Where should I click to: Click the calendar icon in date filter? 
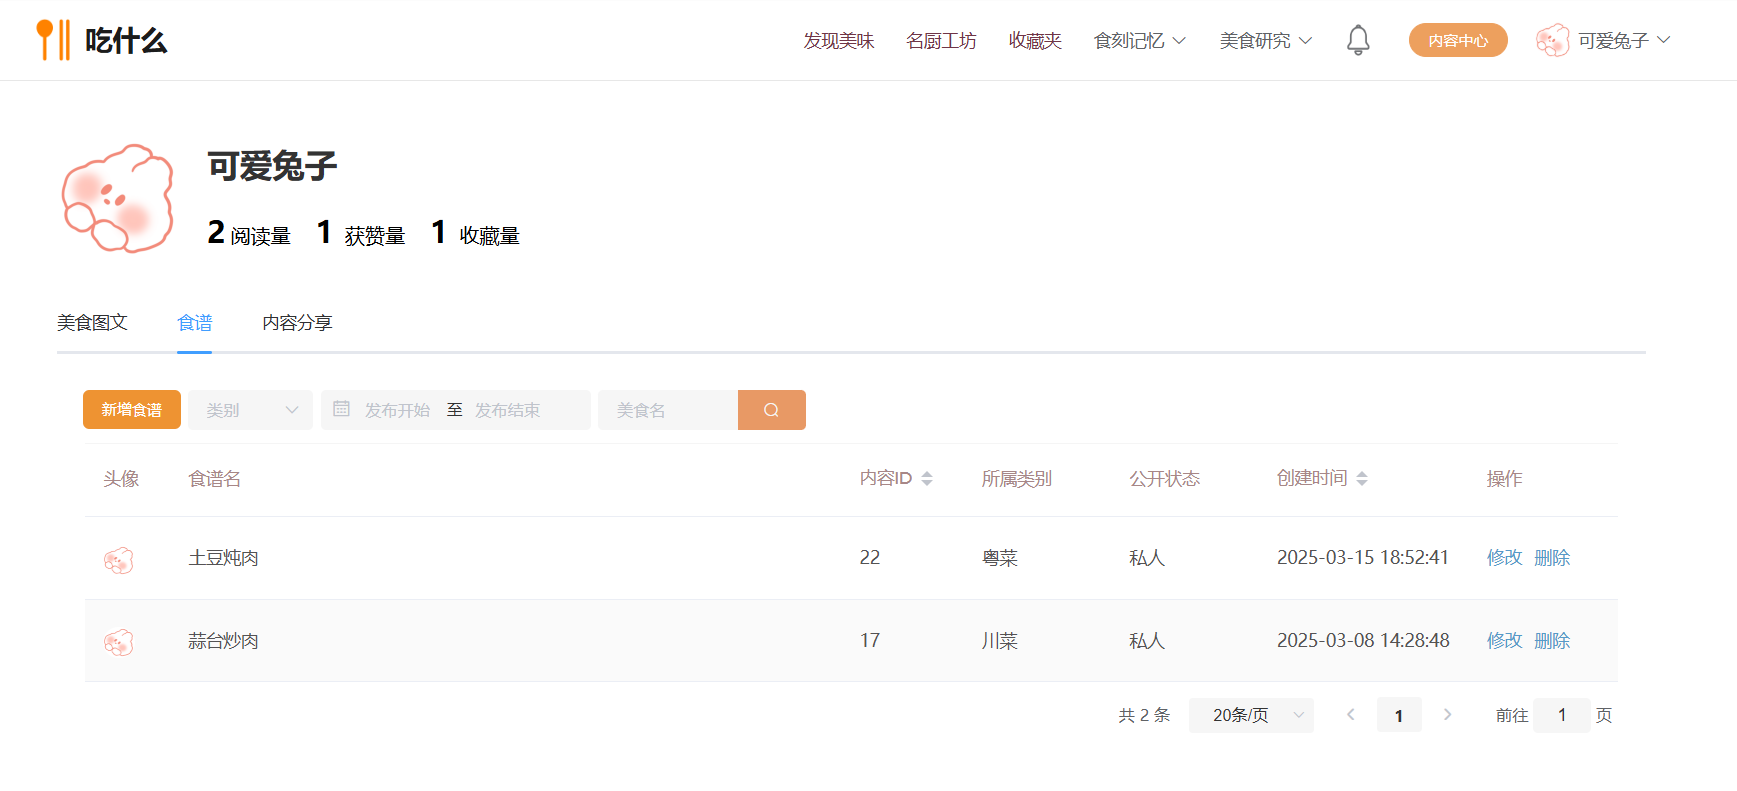pyautogui.click(x=341, y=409)
